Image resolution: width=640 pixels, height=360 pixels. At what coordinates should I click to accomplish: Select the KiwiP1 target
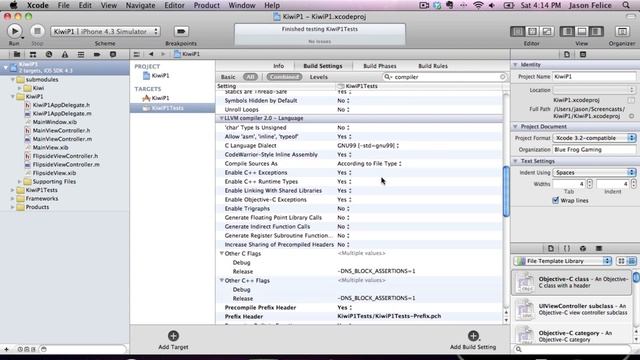point(160,98)
